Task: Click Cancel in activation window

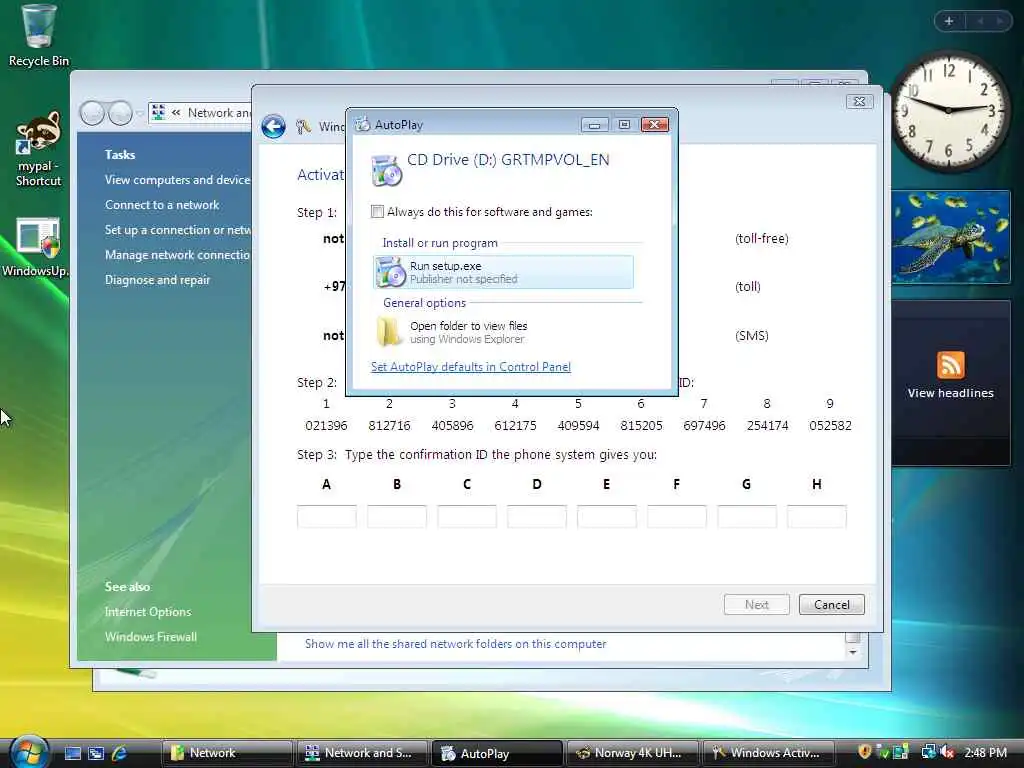Action: pos(831,605)
